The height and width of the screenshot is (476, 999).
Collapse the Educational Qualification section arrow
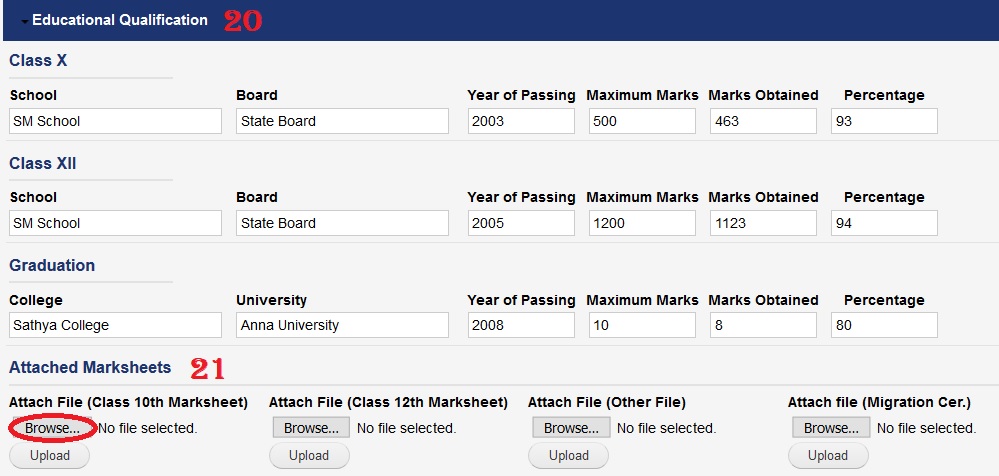tap(24, 21)
